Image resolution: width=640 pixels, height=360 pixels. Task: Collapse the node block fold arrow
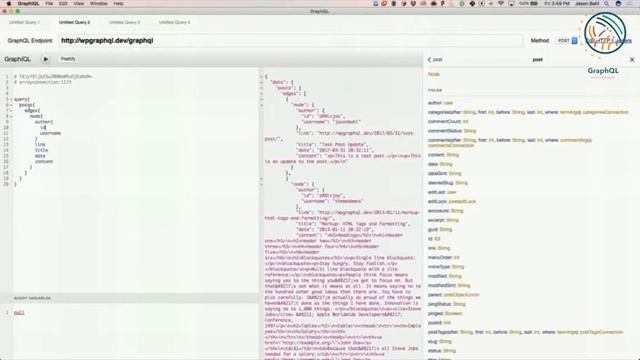coord(11,116)
